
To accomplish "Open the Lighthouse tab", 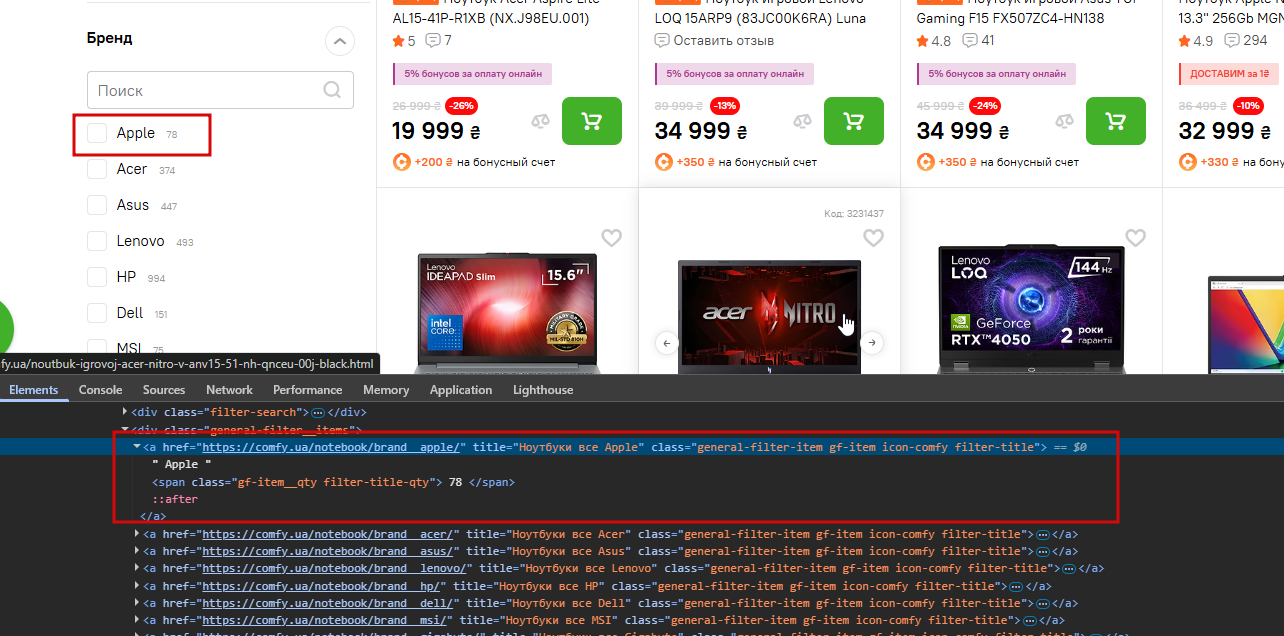I will tap(543, 390).
